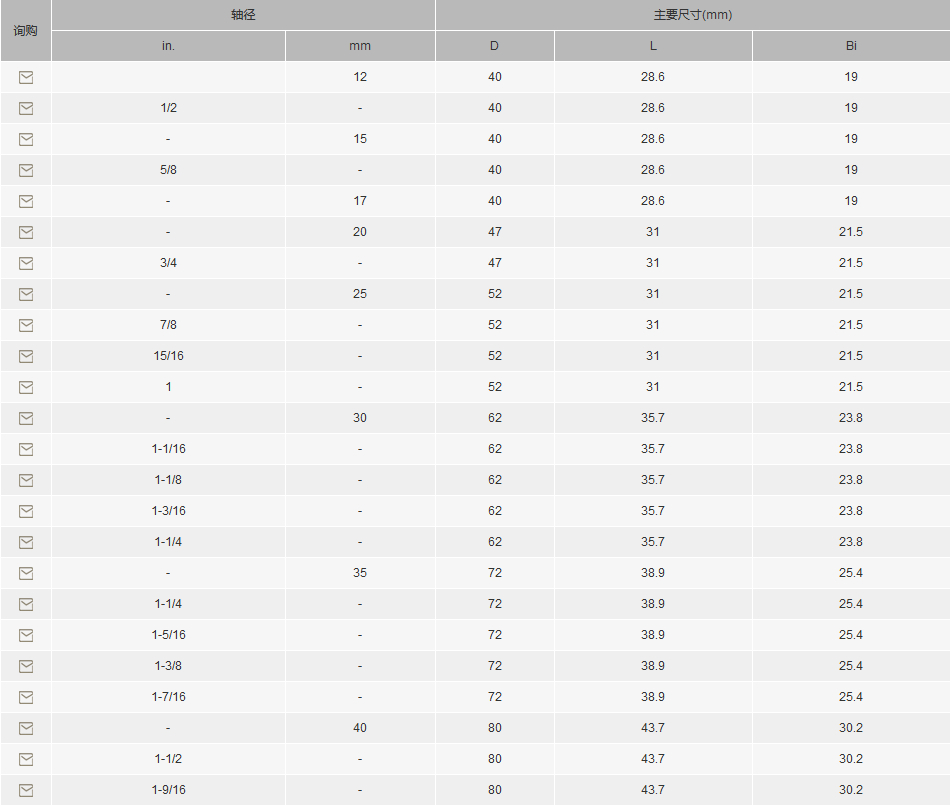Click inquiry envelope for 1/2 inch shaft row
The image size is (950, 805).
coord(26,108)
